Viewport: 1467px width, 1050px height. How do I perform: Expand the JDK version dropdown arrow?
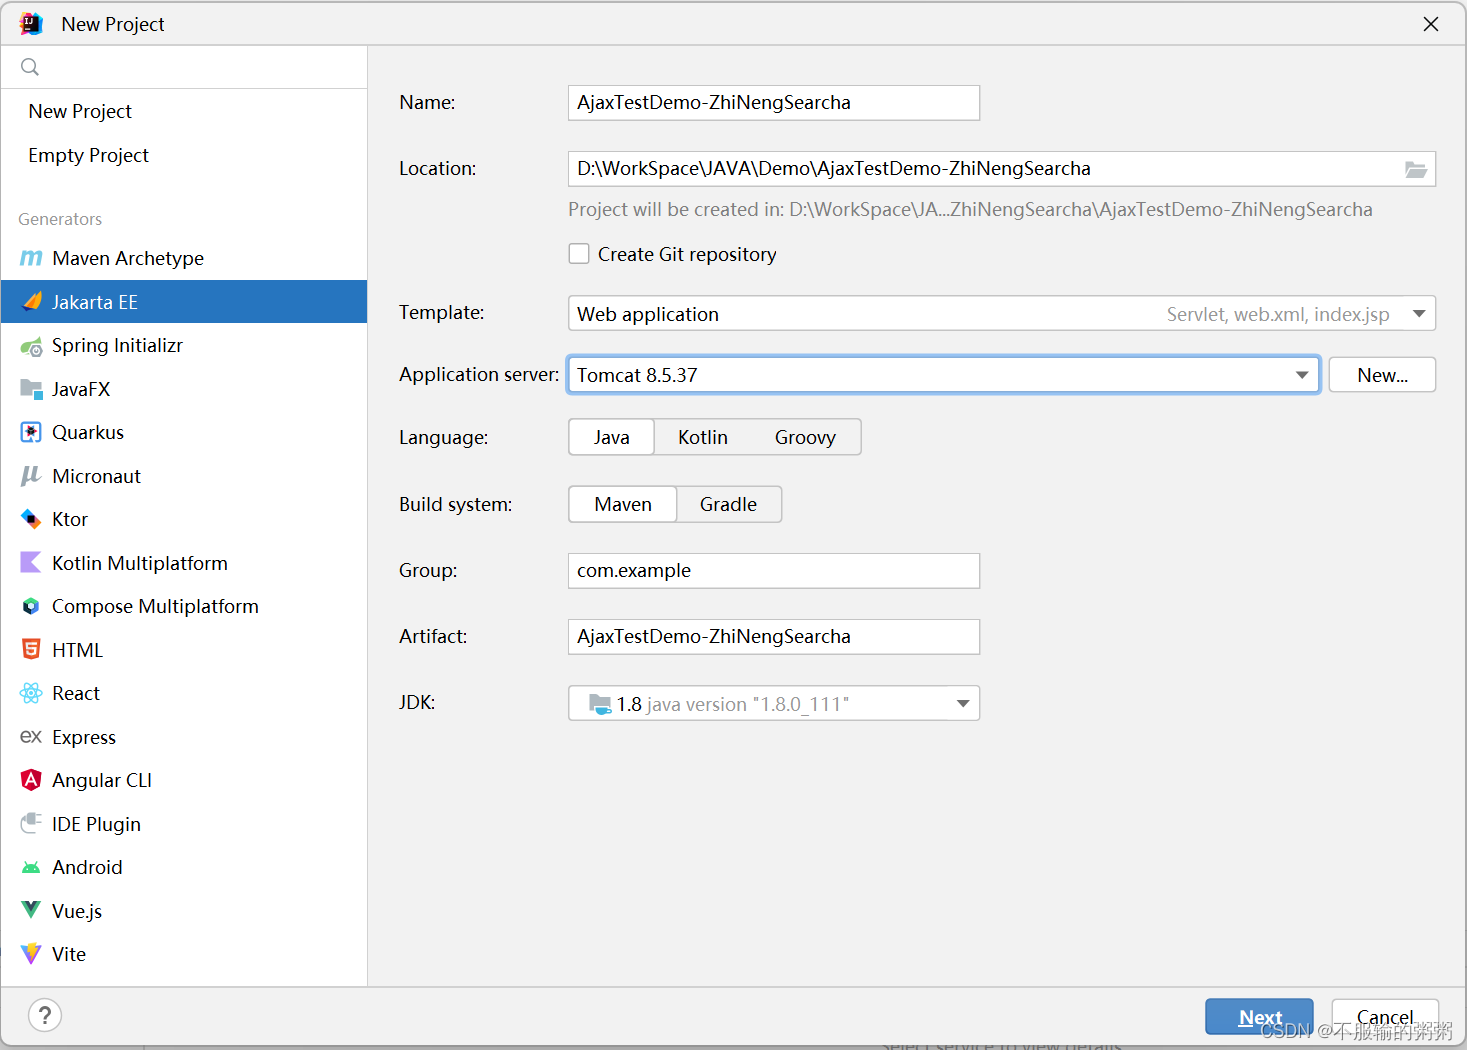(x=963, y=704)
